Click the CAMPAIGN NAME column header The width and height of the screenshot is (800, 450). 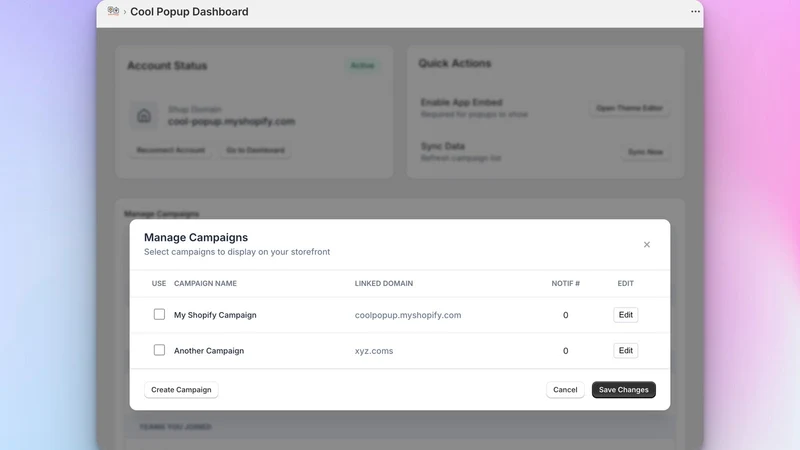[205, 283]
